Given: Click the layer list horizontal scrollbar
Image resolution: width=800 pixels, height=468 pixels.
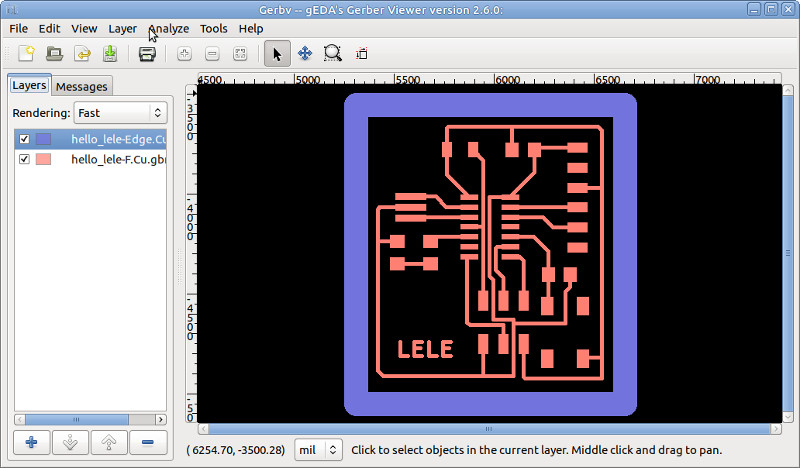Looking at the screenshot, I should (x=77, y=420).
